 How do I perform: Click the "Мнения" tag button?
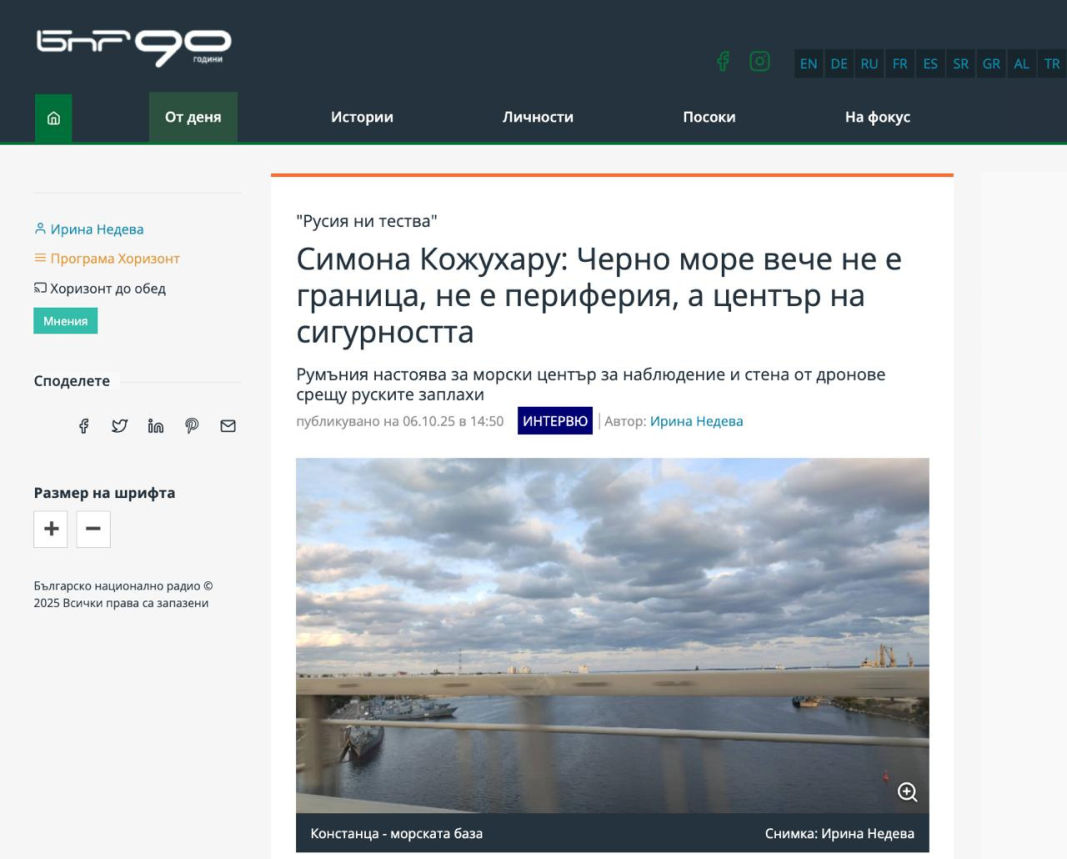click(65, 321)
